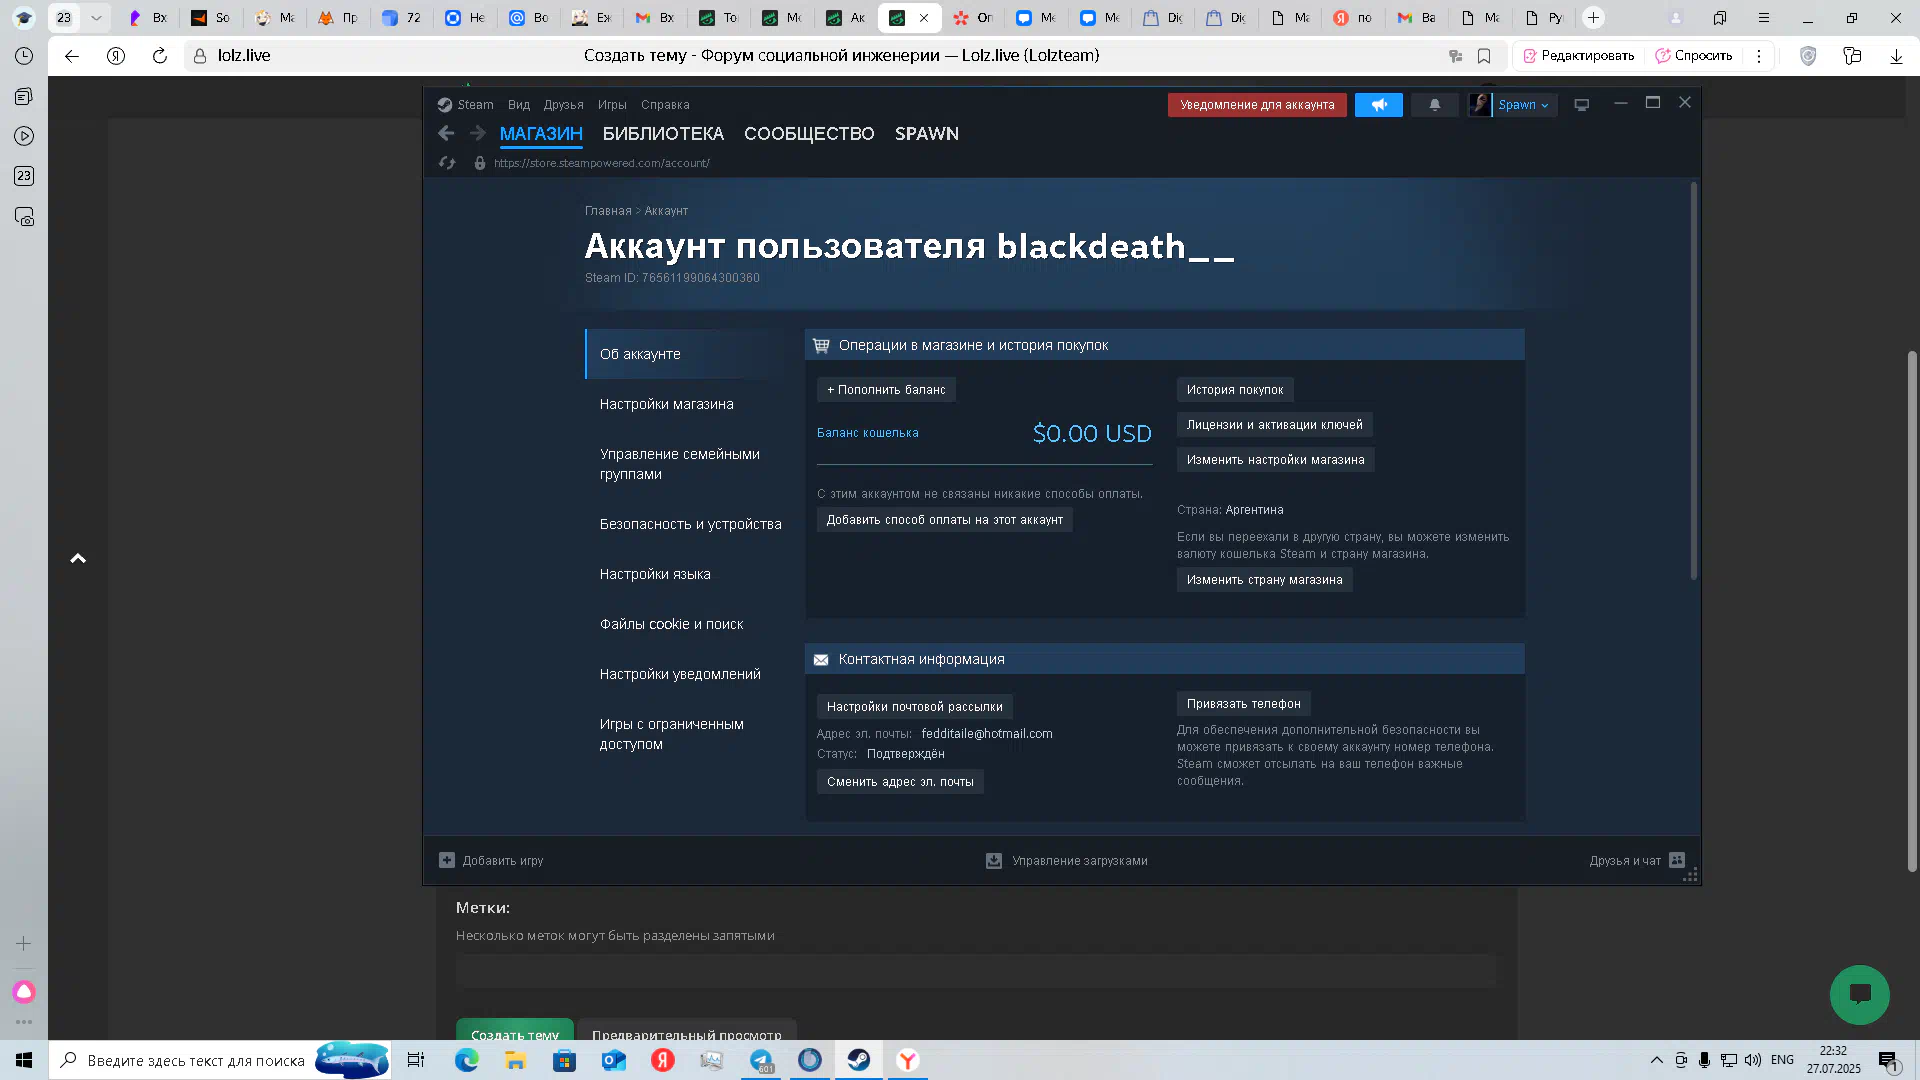Click Добавить способ оплаты на этот аккаунт
The width and height of the screenshot is (1920, 1080).
945,520
